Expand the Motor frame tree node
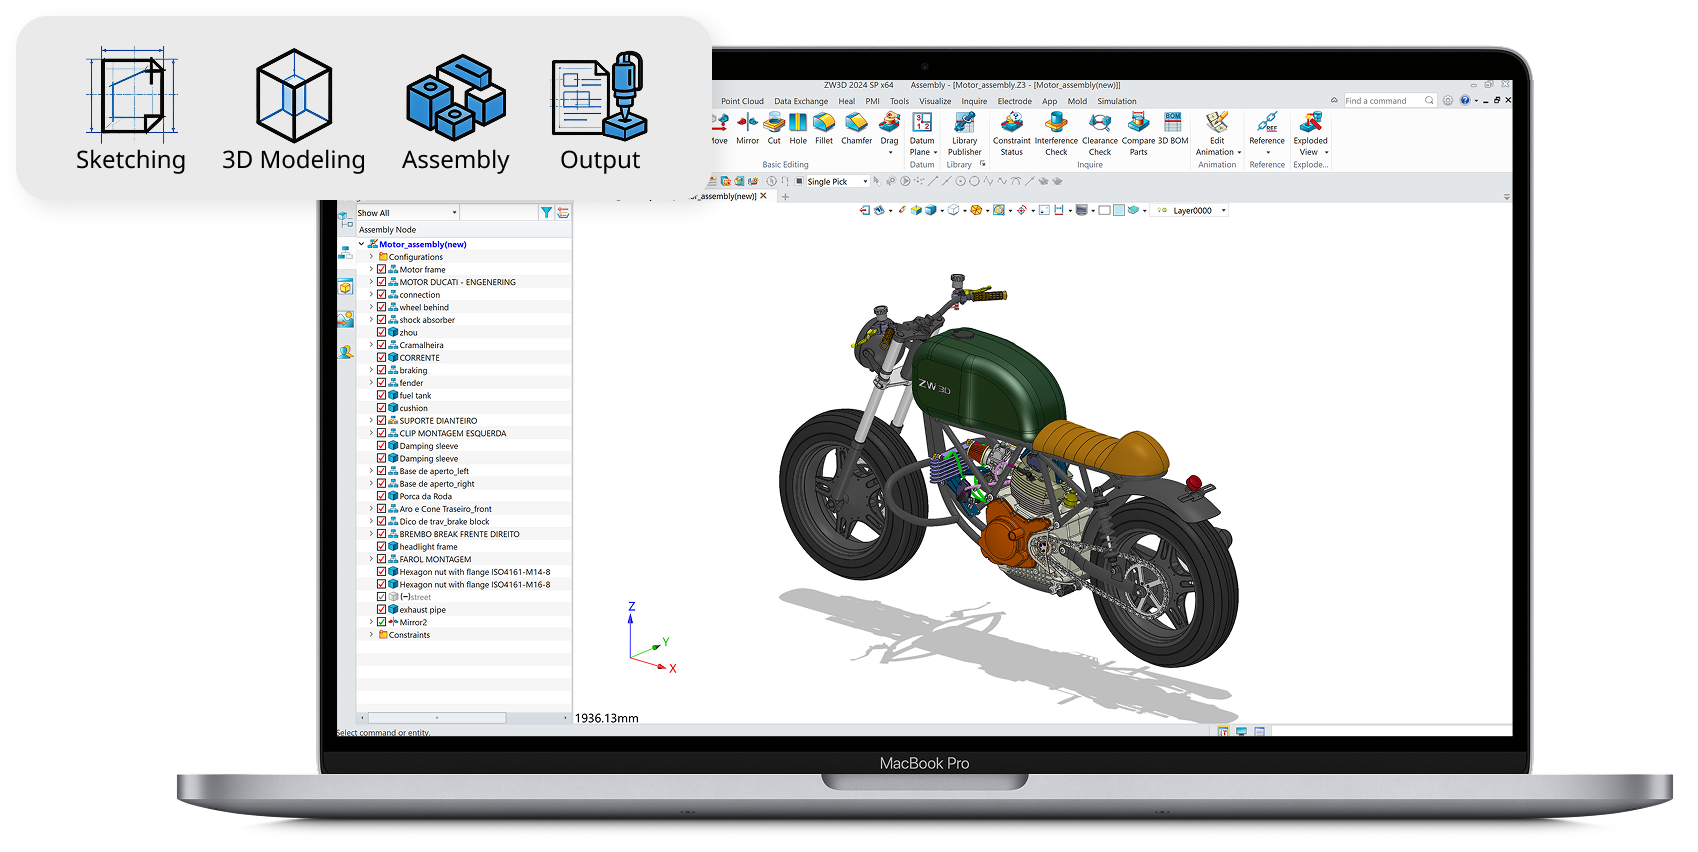Image resolution: width=1698 pixels, height=852 pixels. click(x=371, y=269)
